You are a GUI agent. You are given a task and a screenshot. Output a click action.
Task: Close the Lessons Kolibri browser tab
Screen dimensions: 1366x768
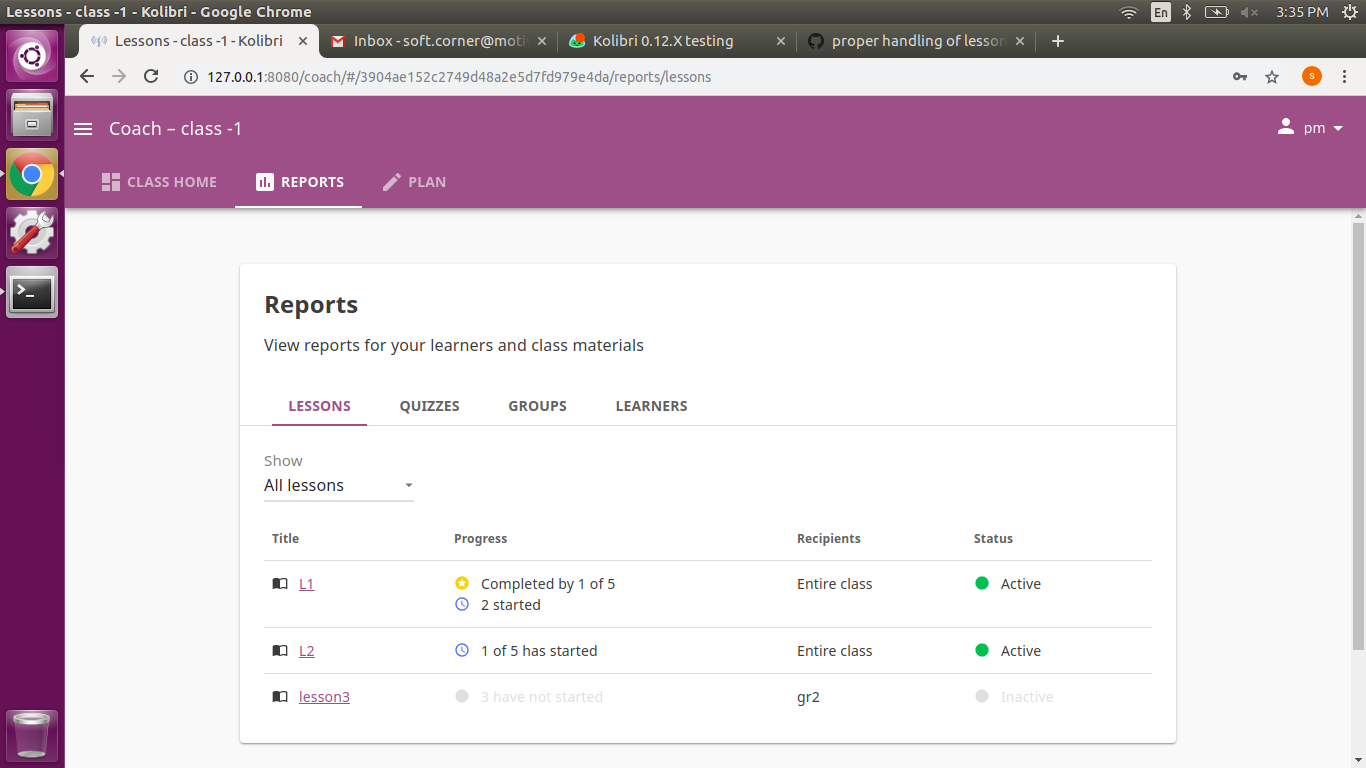(304, 41)
